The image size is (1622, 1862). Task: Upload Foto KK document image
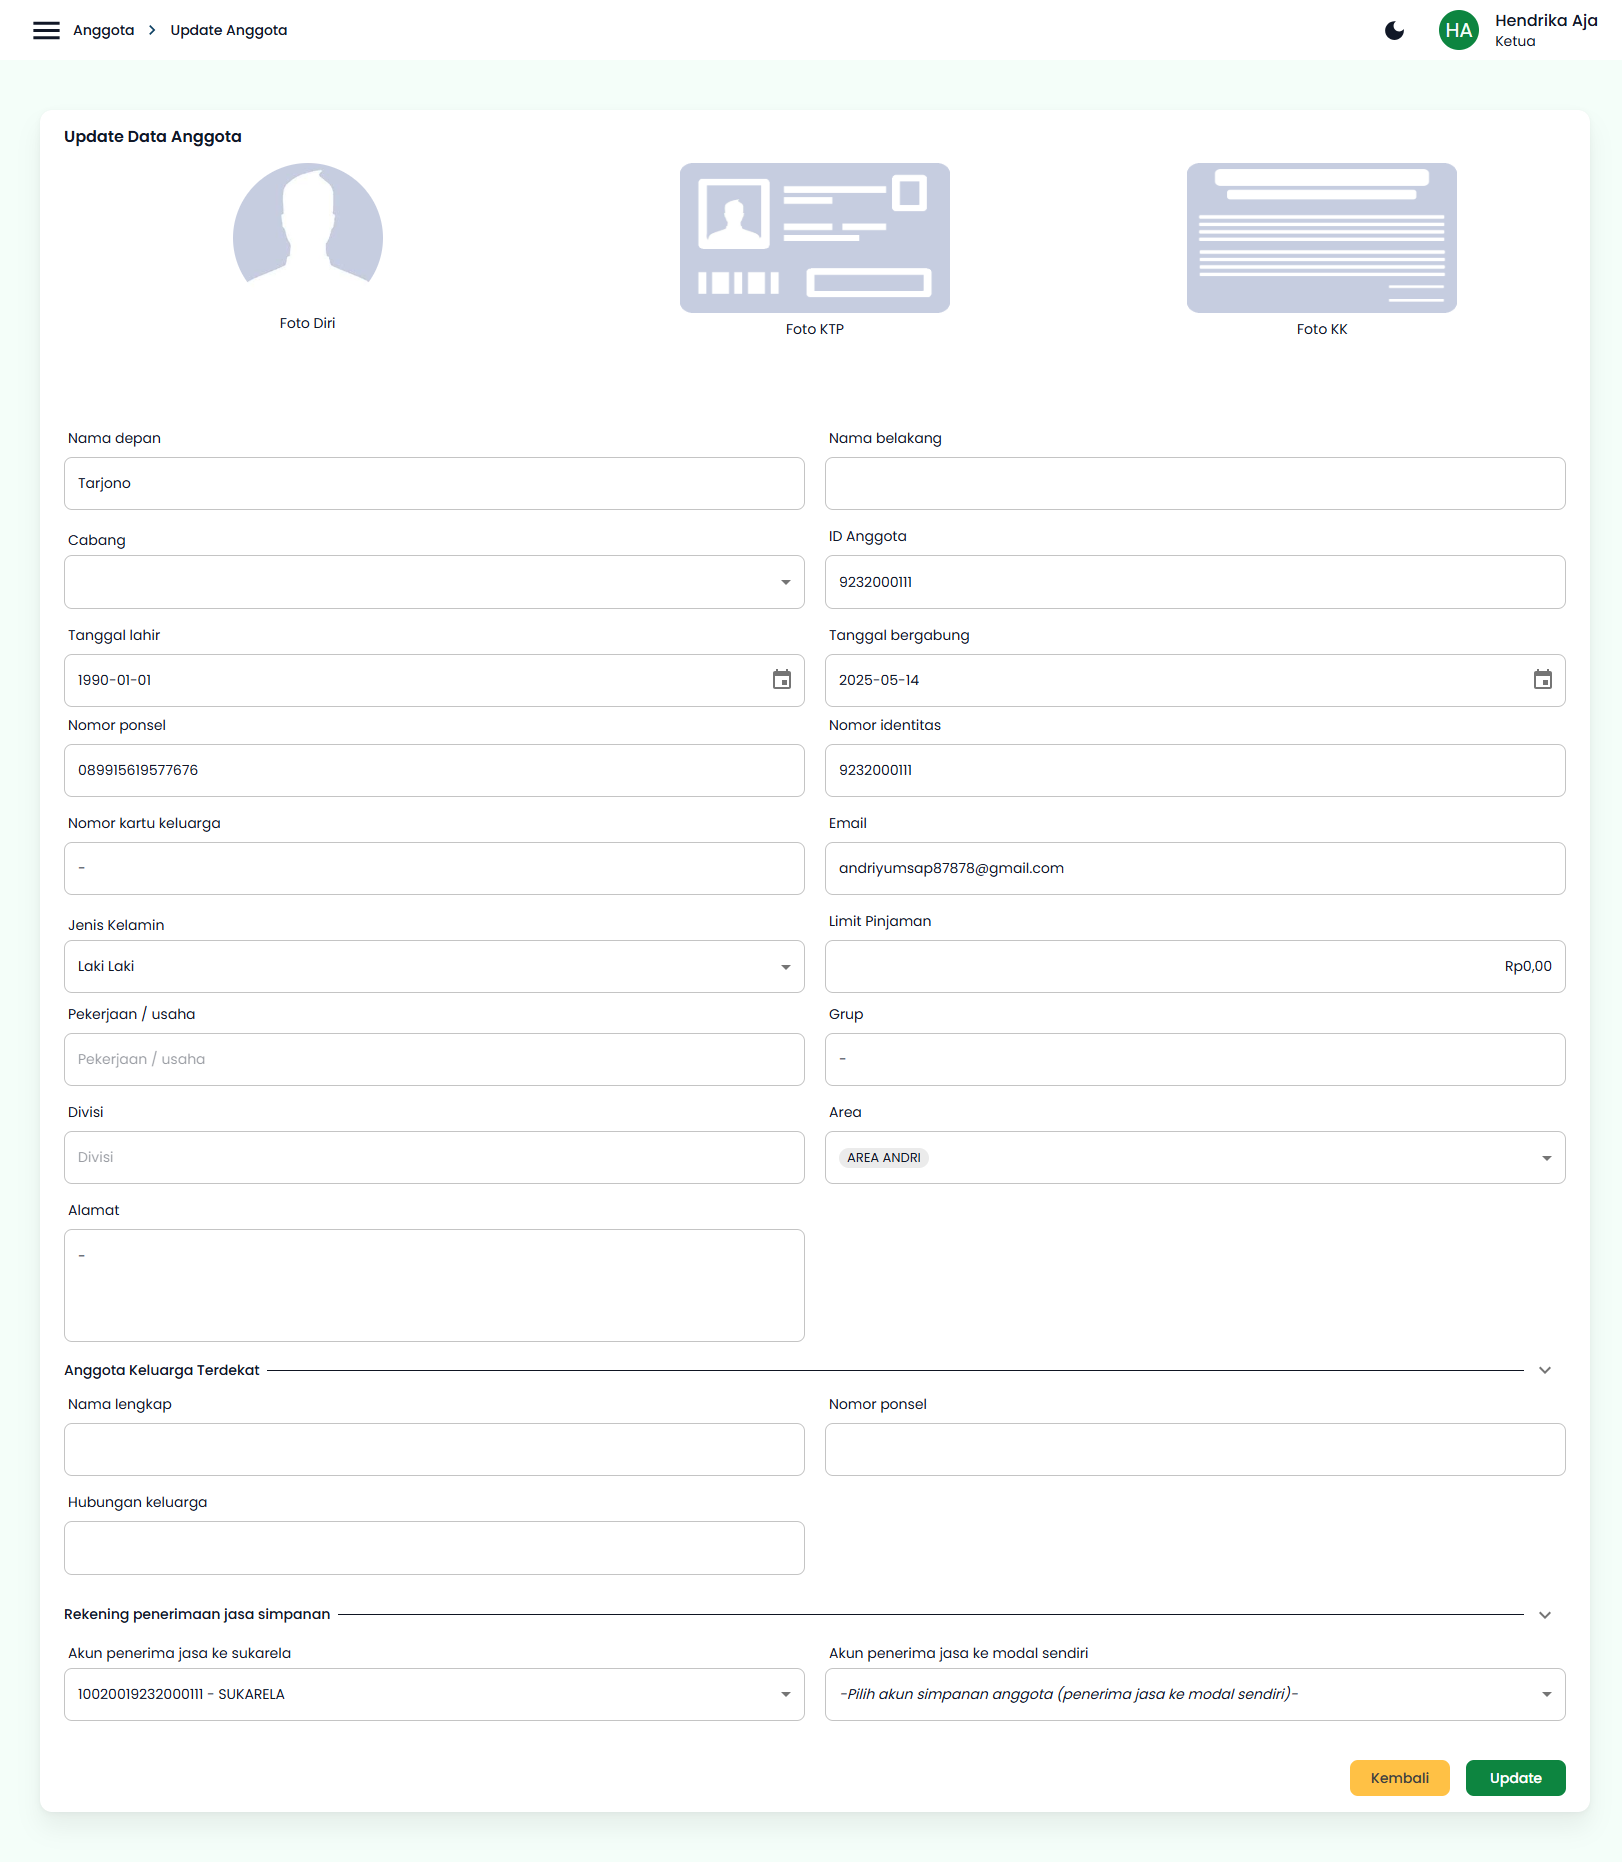click(x=1321, y=238)
